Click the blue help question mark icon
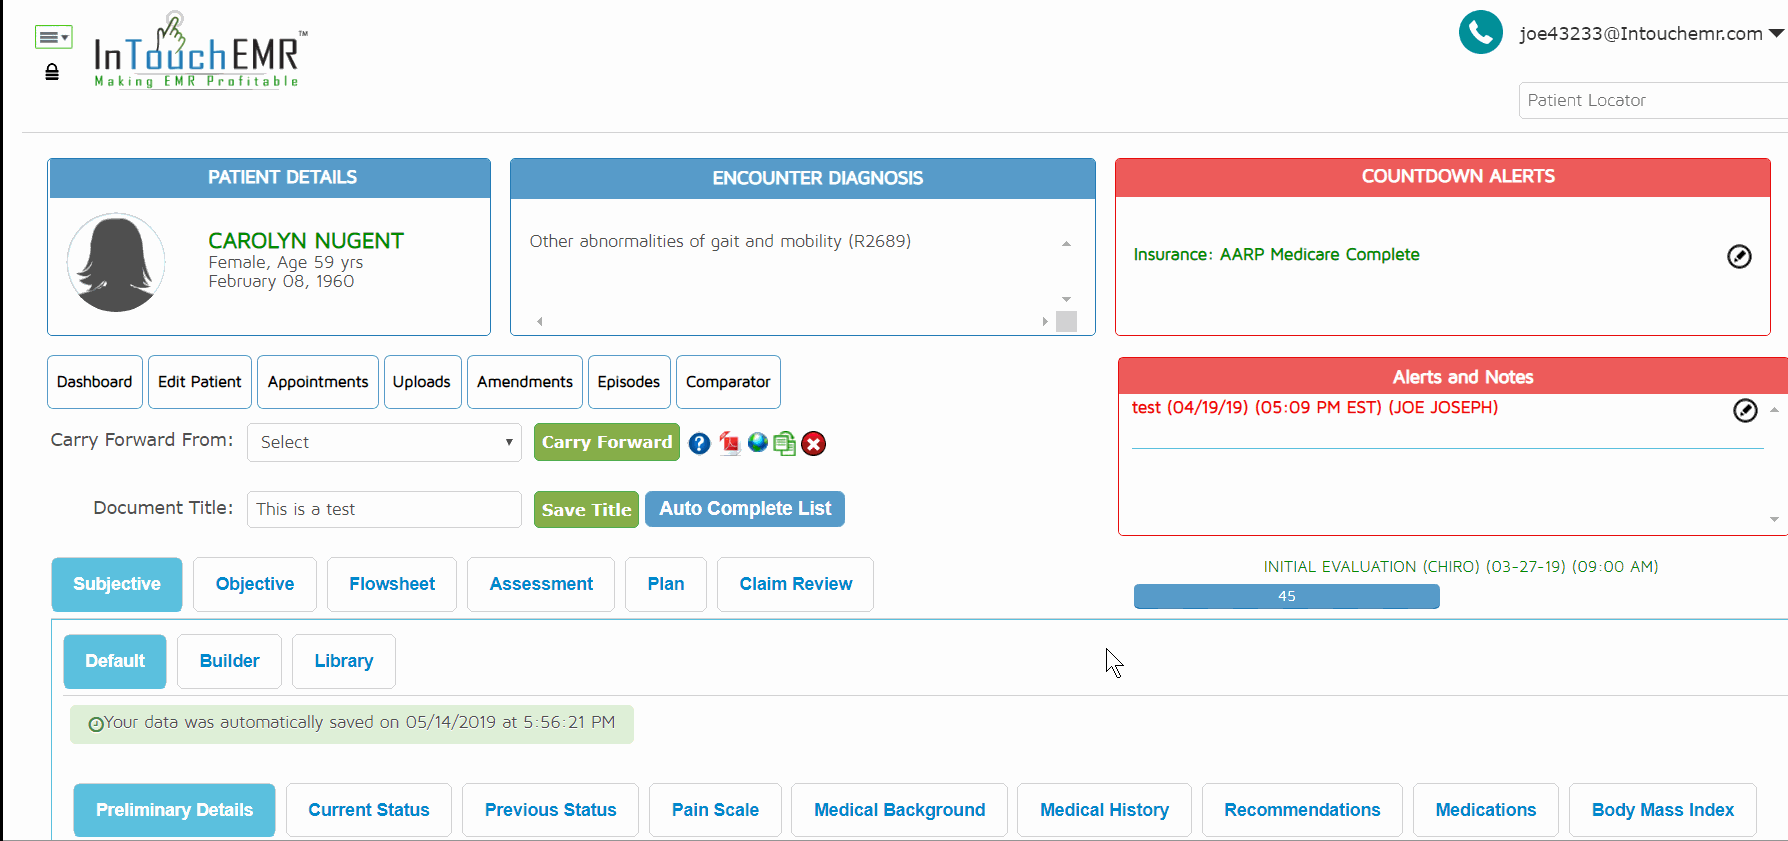This screenshot has height=841, width=1788. [699, 443]
